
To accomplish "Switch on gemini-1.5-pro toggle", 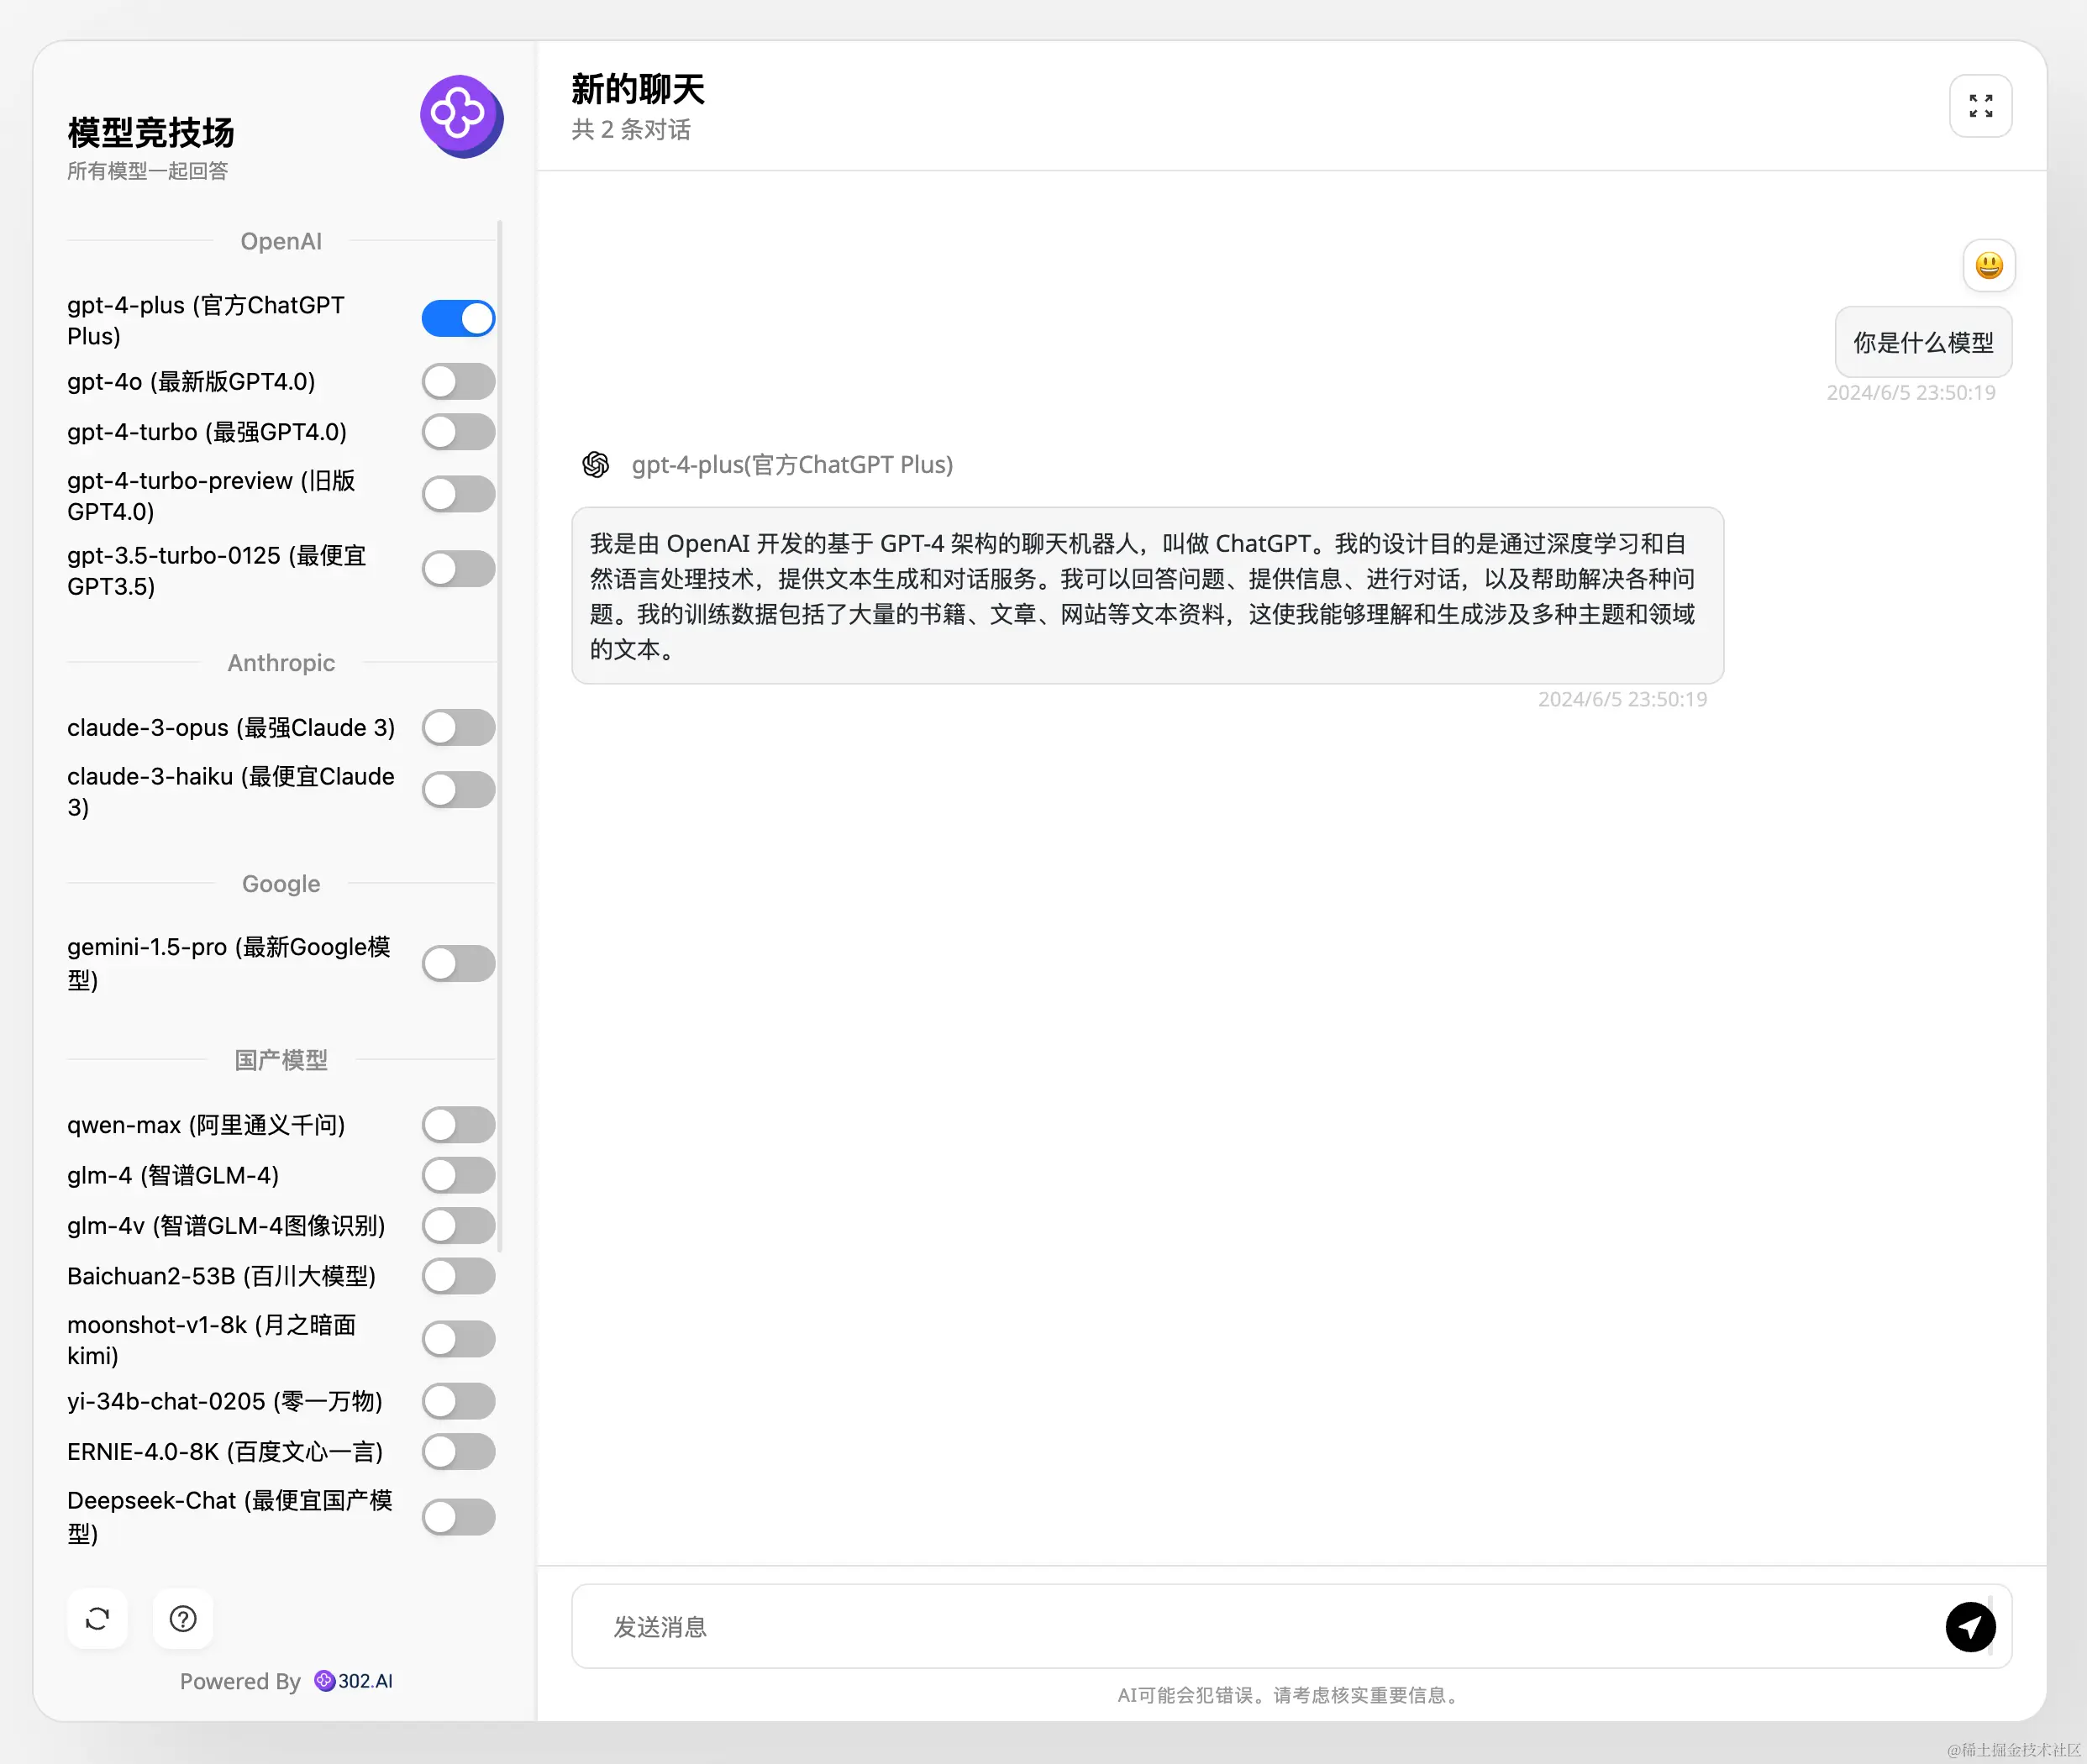I will tap(458, 963).
